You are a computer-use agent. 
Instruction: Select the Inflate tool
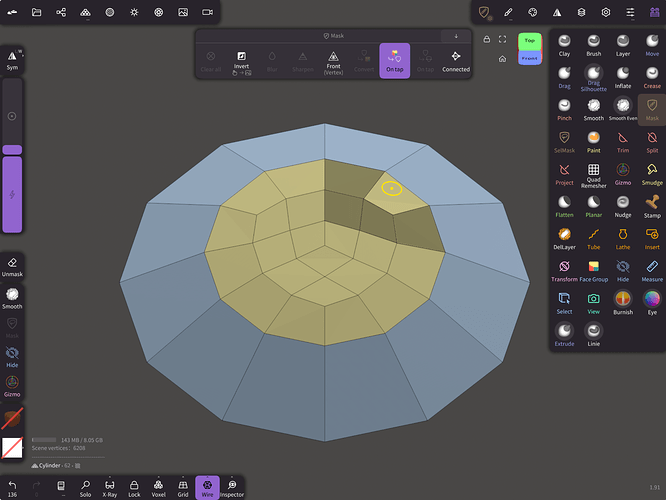[623, 78]
